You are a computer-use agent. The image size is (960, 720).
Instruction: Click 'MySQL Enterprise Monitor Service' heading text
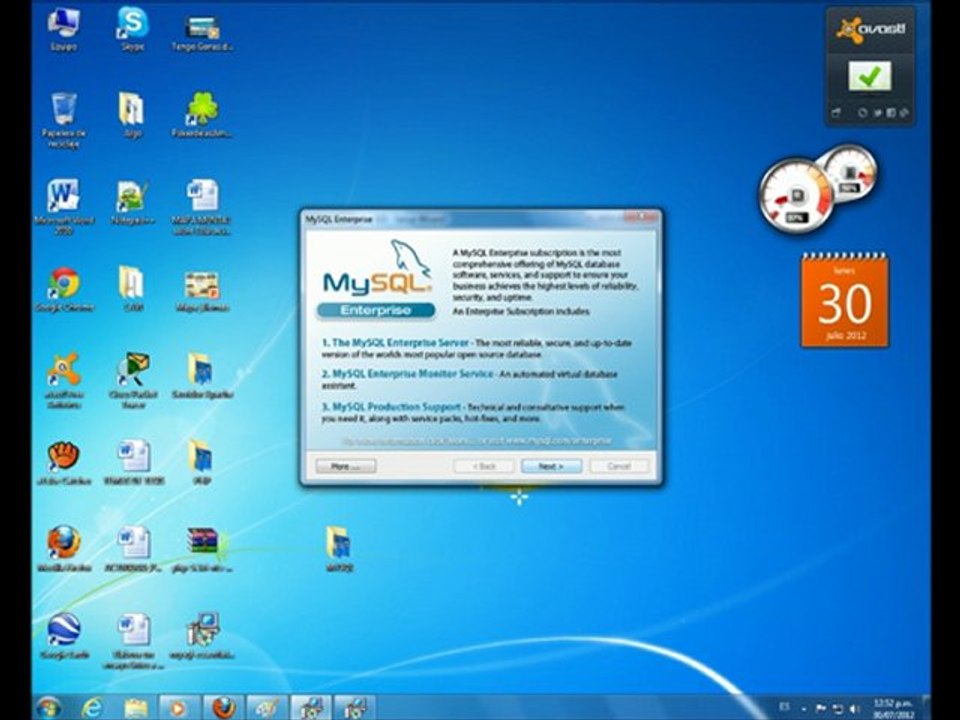(413, 373)
